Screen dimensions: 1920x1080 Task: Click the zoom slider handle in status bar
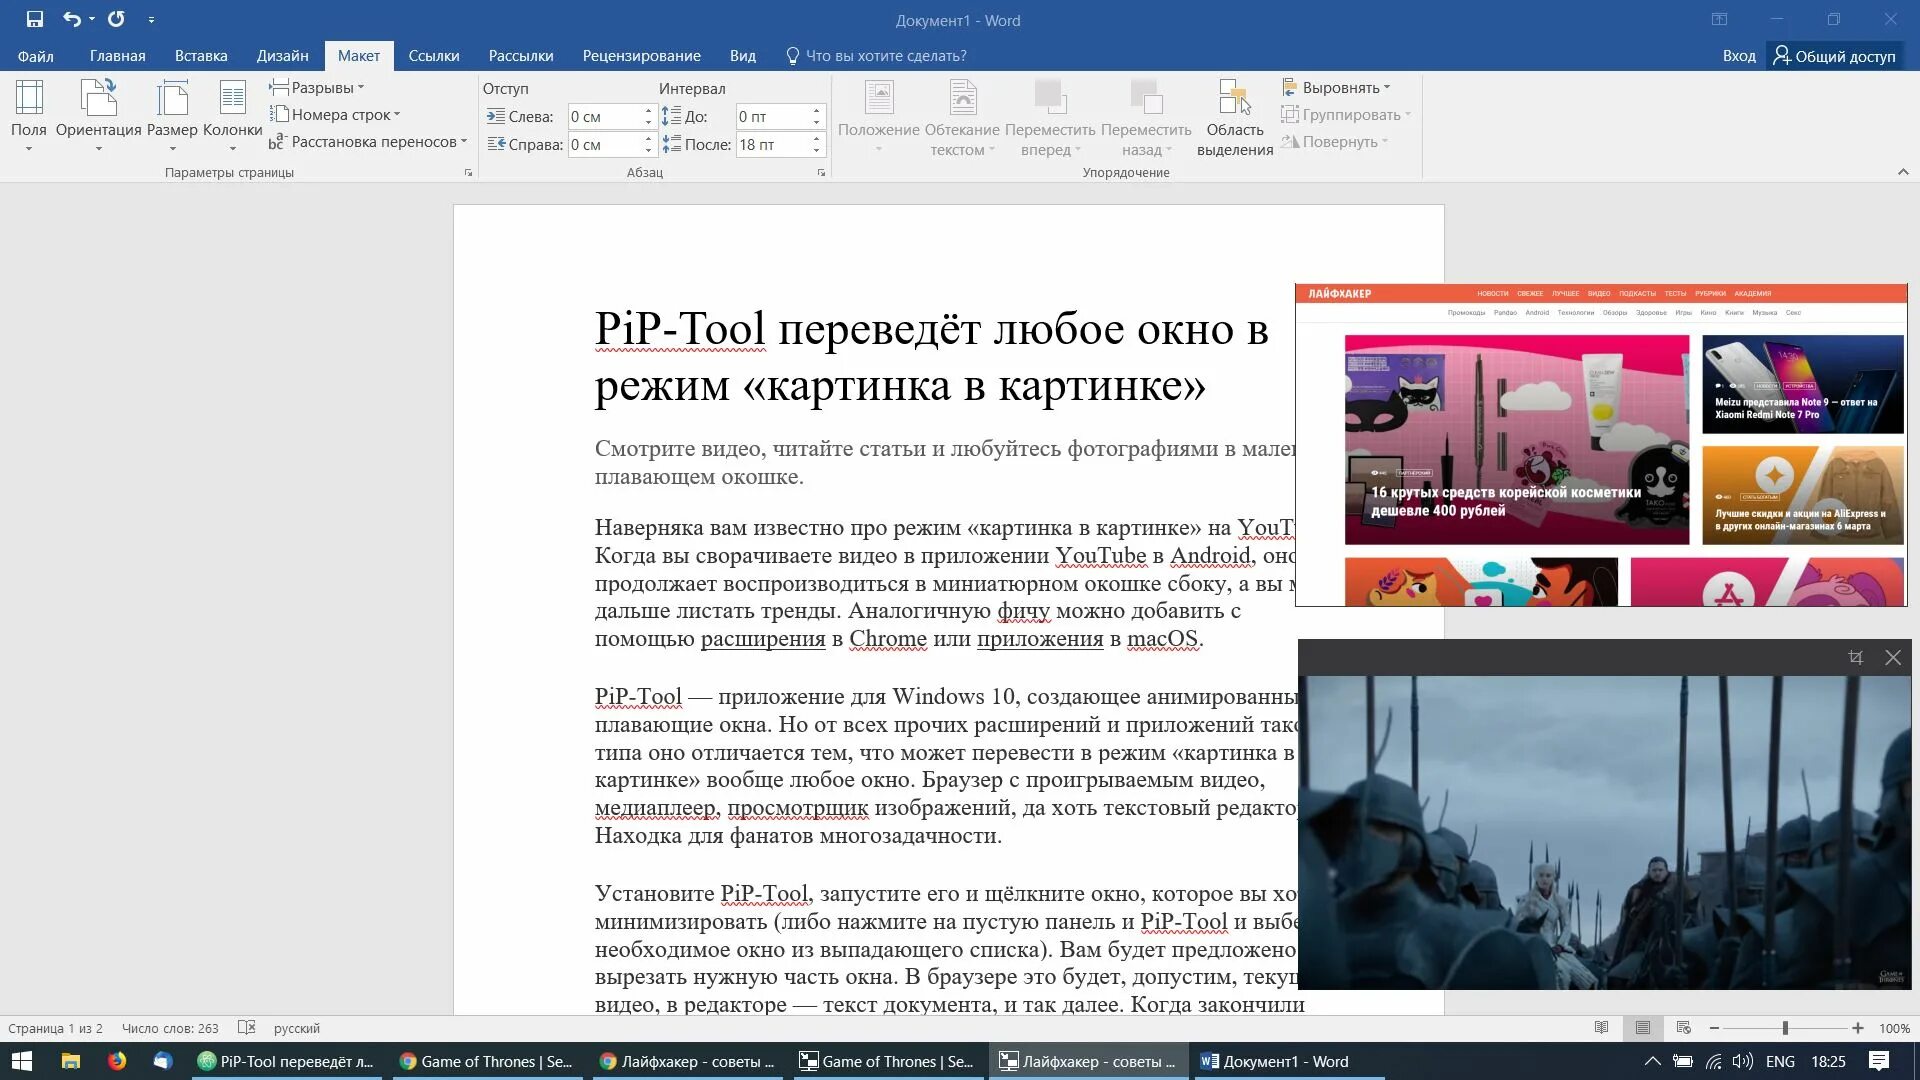(1784, 1028)
